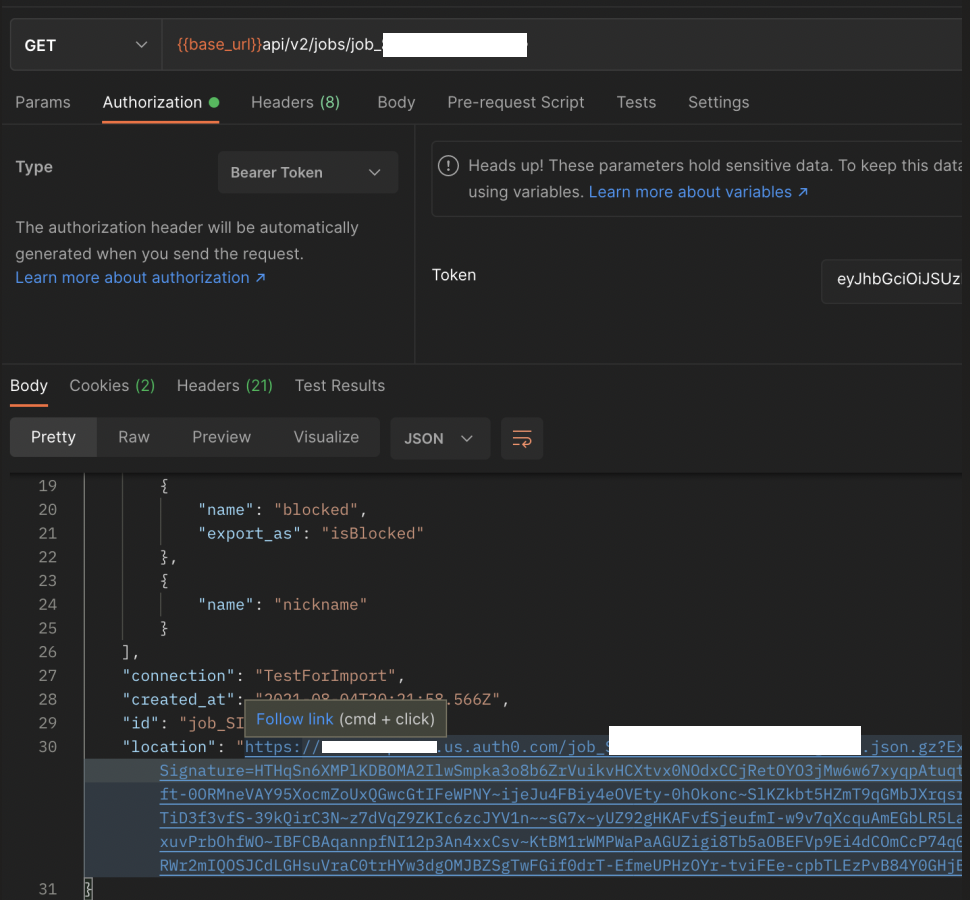This screenshot has width=970, height=900.
Task: Switch to the Headers (8) request tab
Action: 295,102
